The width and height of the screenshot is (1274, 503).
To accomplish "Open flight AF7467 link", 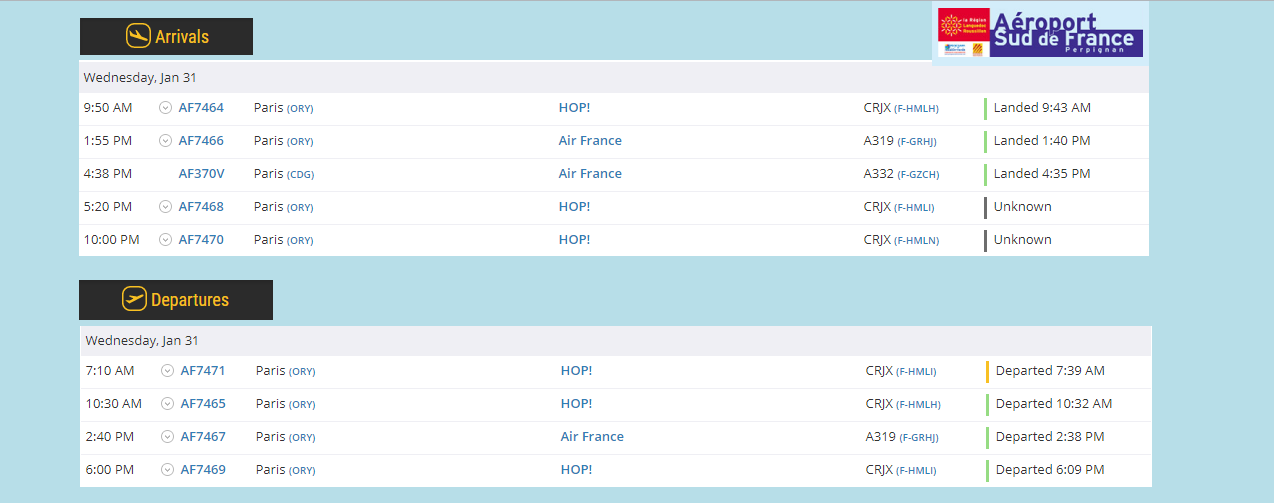I will click(203, 437).
